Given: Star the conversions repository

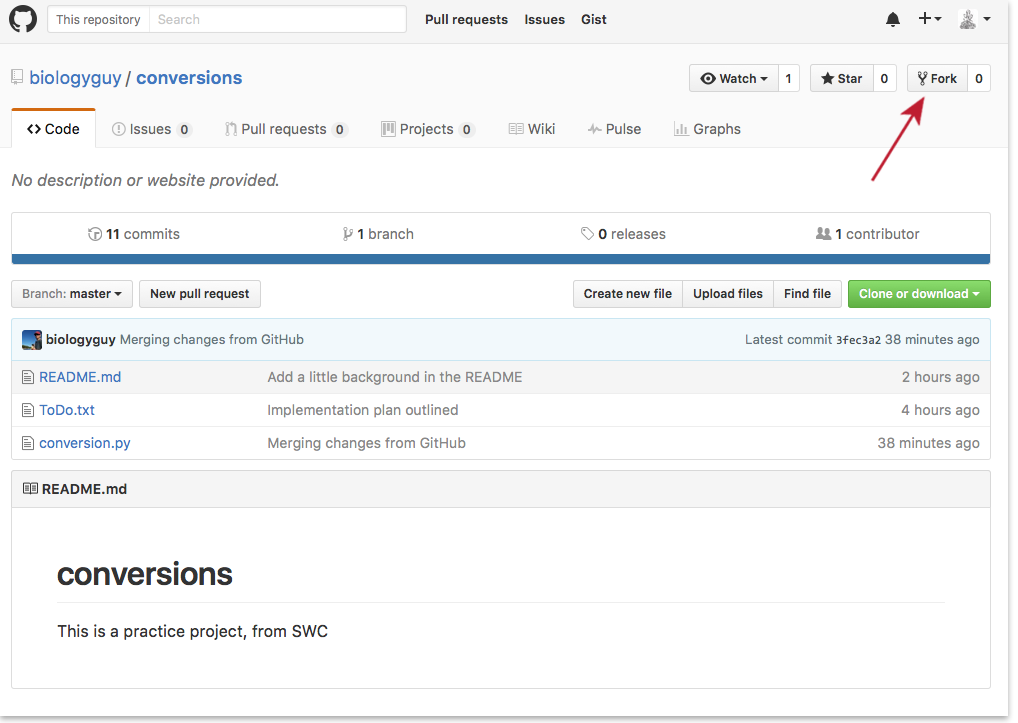Looking at the screenshot, I should [841, 79].
